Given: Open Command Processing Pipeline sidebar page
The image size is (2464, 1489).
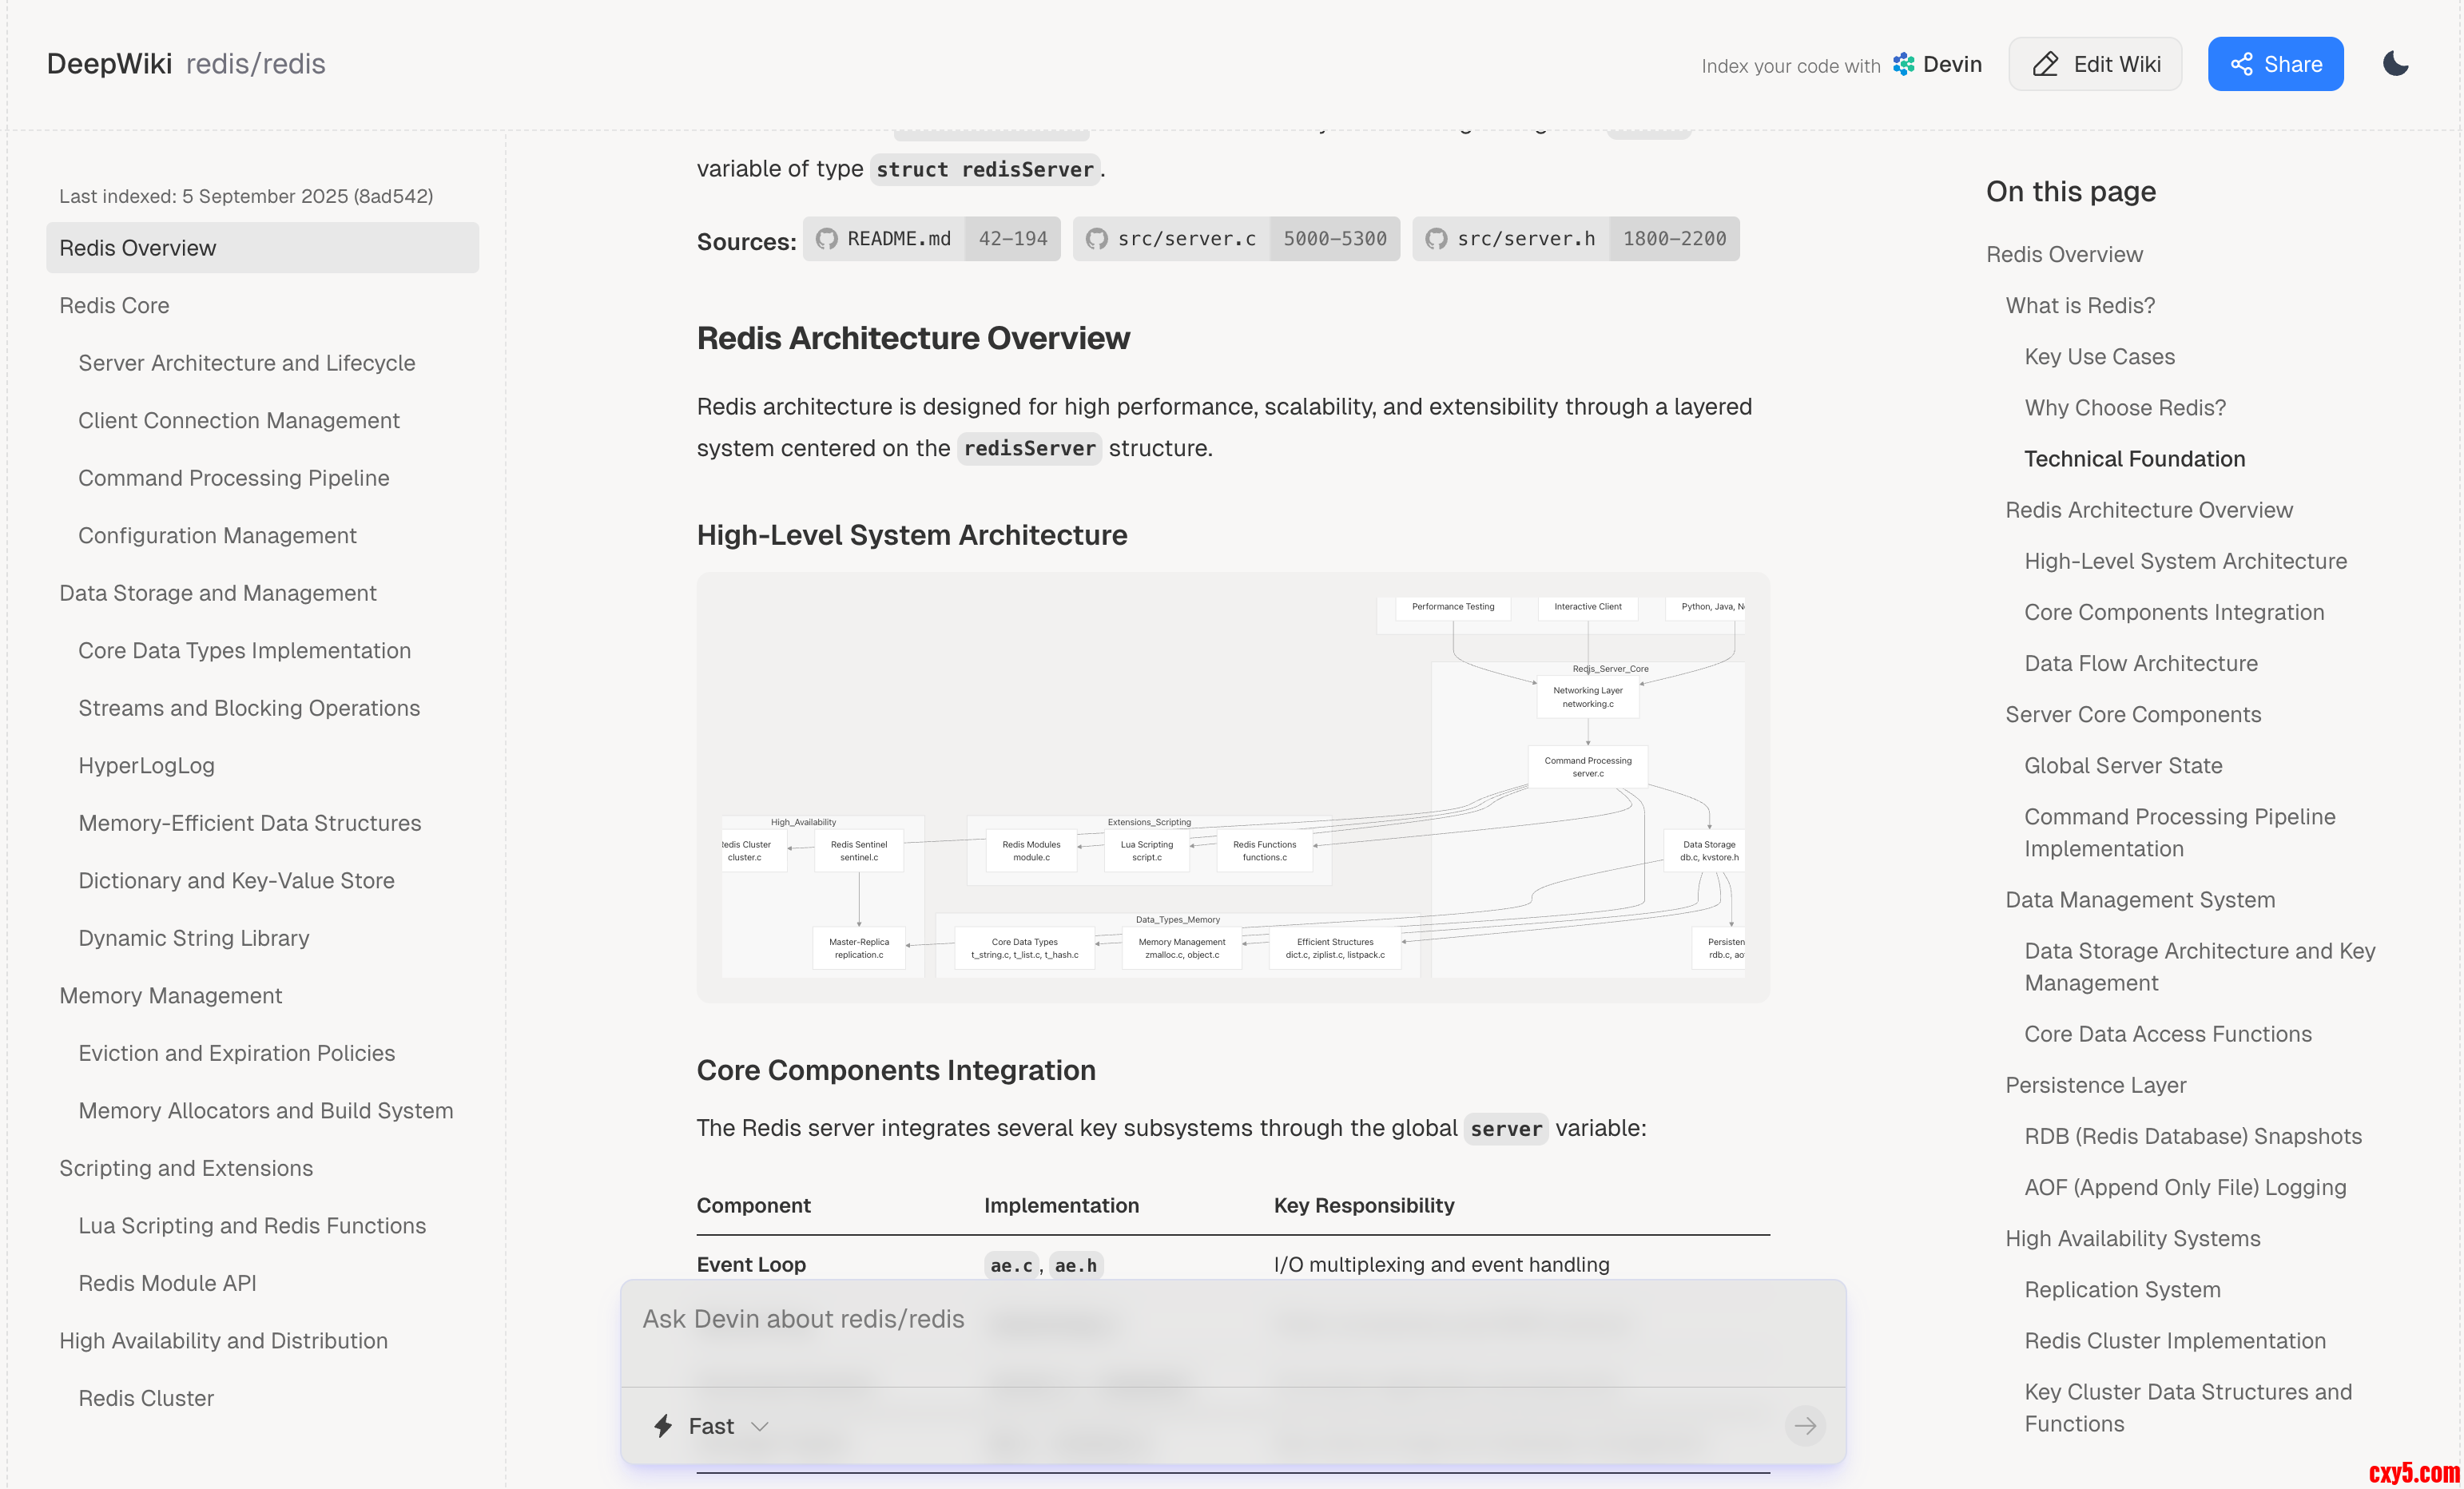Looking at the screenshot, I should click(233, 478).
